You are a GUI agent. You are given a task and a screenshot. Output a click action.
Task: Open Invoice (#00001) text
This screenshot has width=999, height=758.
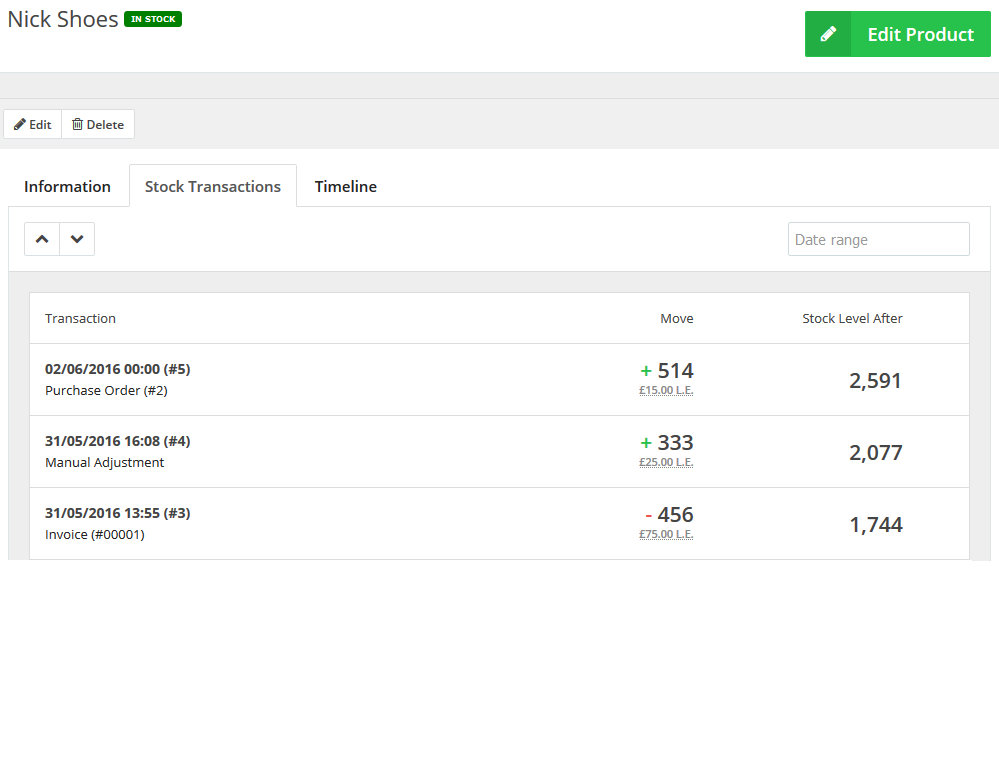click(x=95, y=534)
